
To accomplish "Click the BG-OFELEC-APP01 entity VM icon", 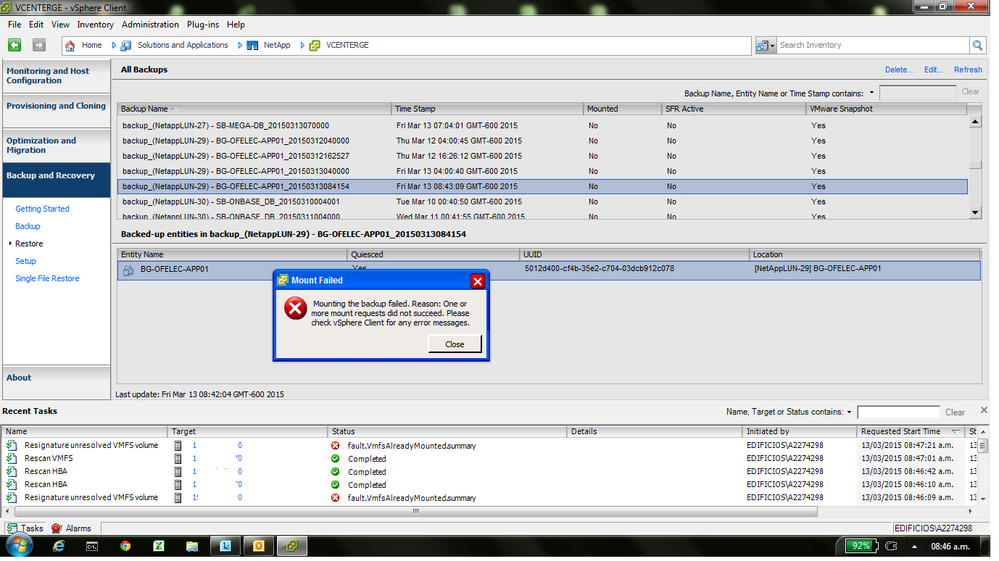I will (x=129, y=273).
